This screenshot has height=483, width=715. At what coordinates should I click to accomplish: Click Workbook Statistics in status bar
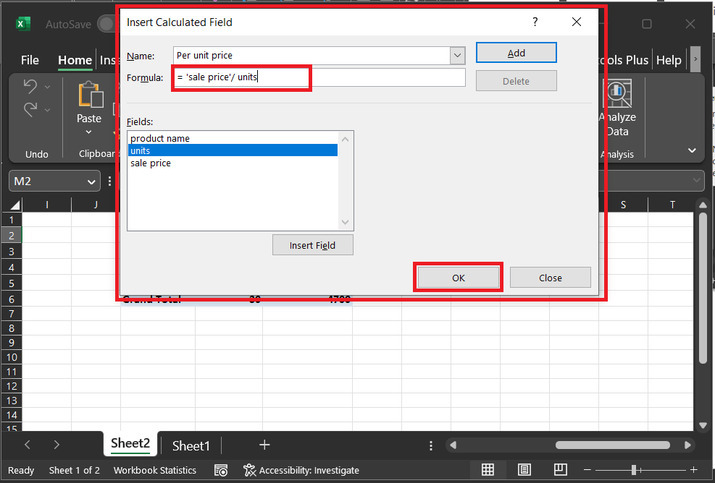coord(155,470)
